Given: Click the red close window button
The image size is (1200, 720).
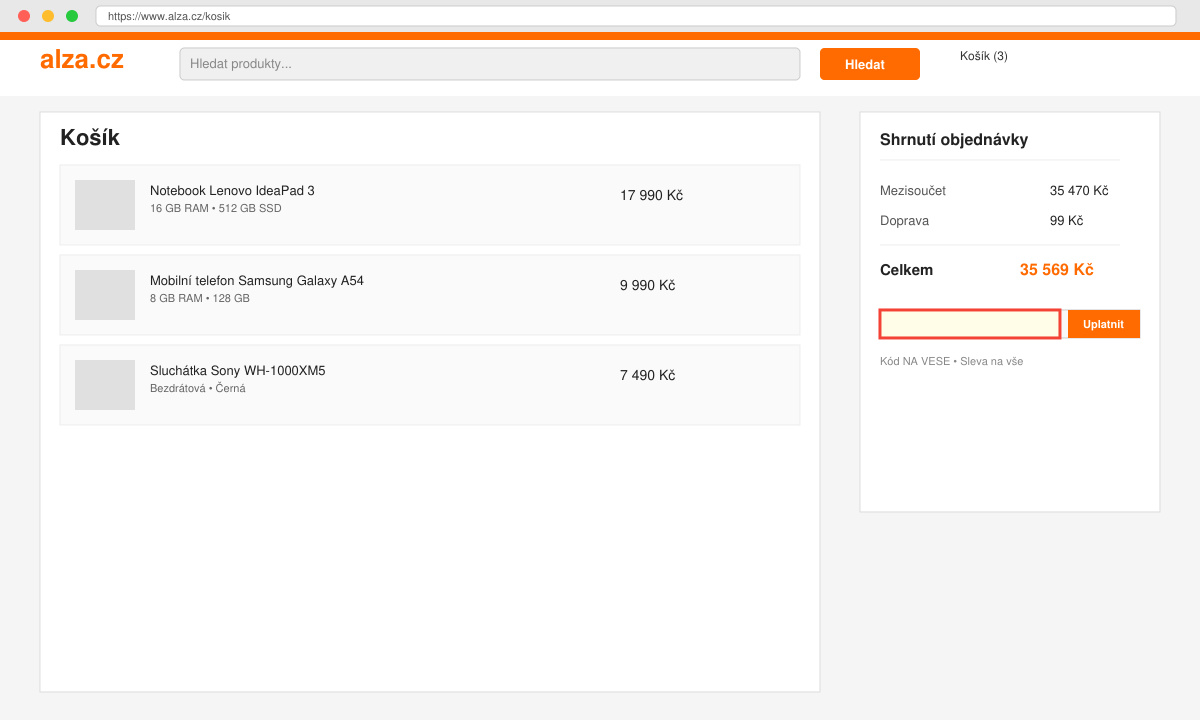Looking at the screenshot, I should [x=24, y=16].
